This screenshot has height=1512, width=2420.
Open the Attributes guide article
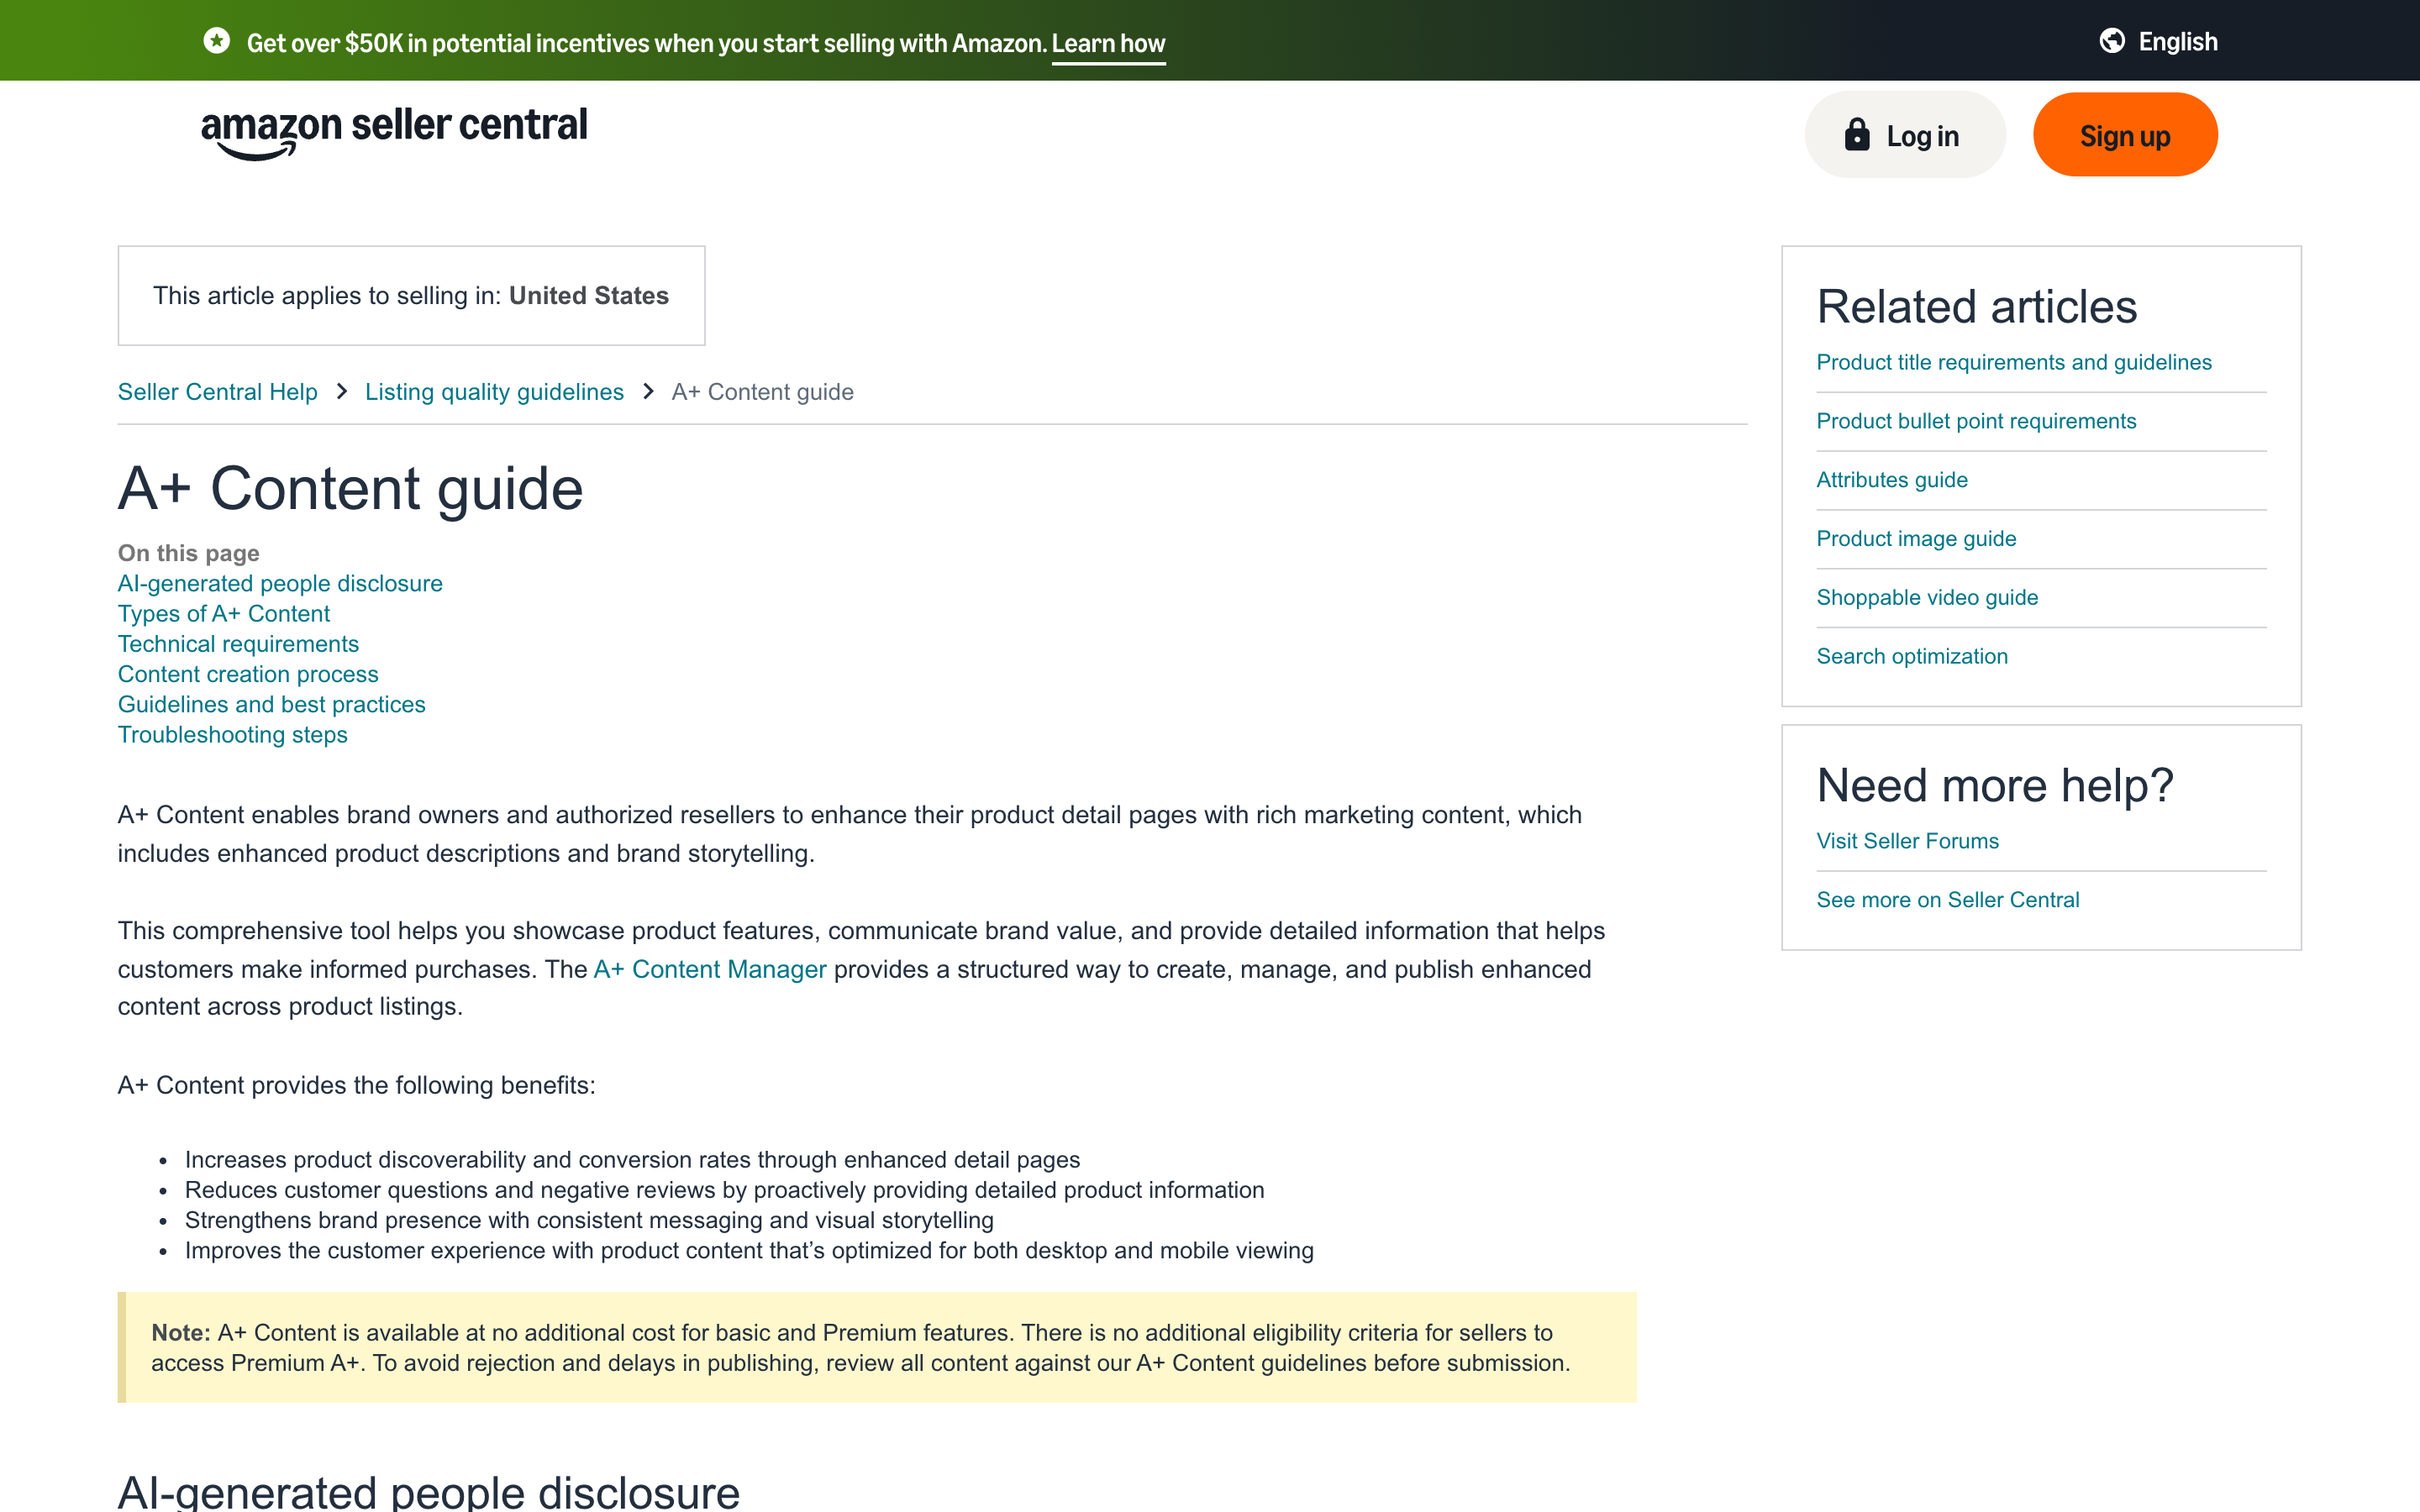tap(1892, 480)
